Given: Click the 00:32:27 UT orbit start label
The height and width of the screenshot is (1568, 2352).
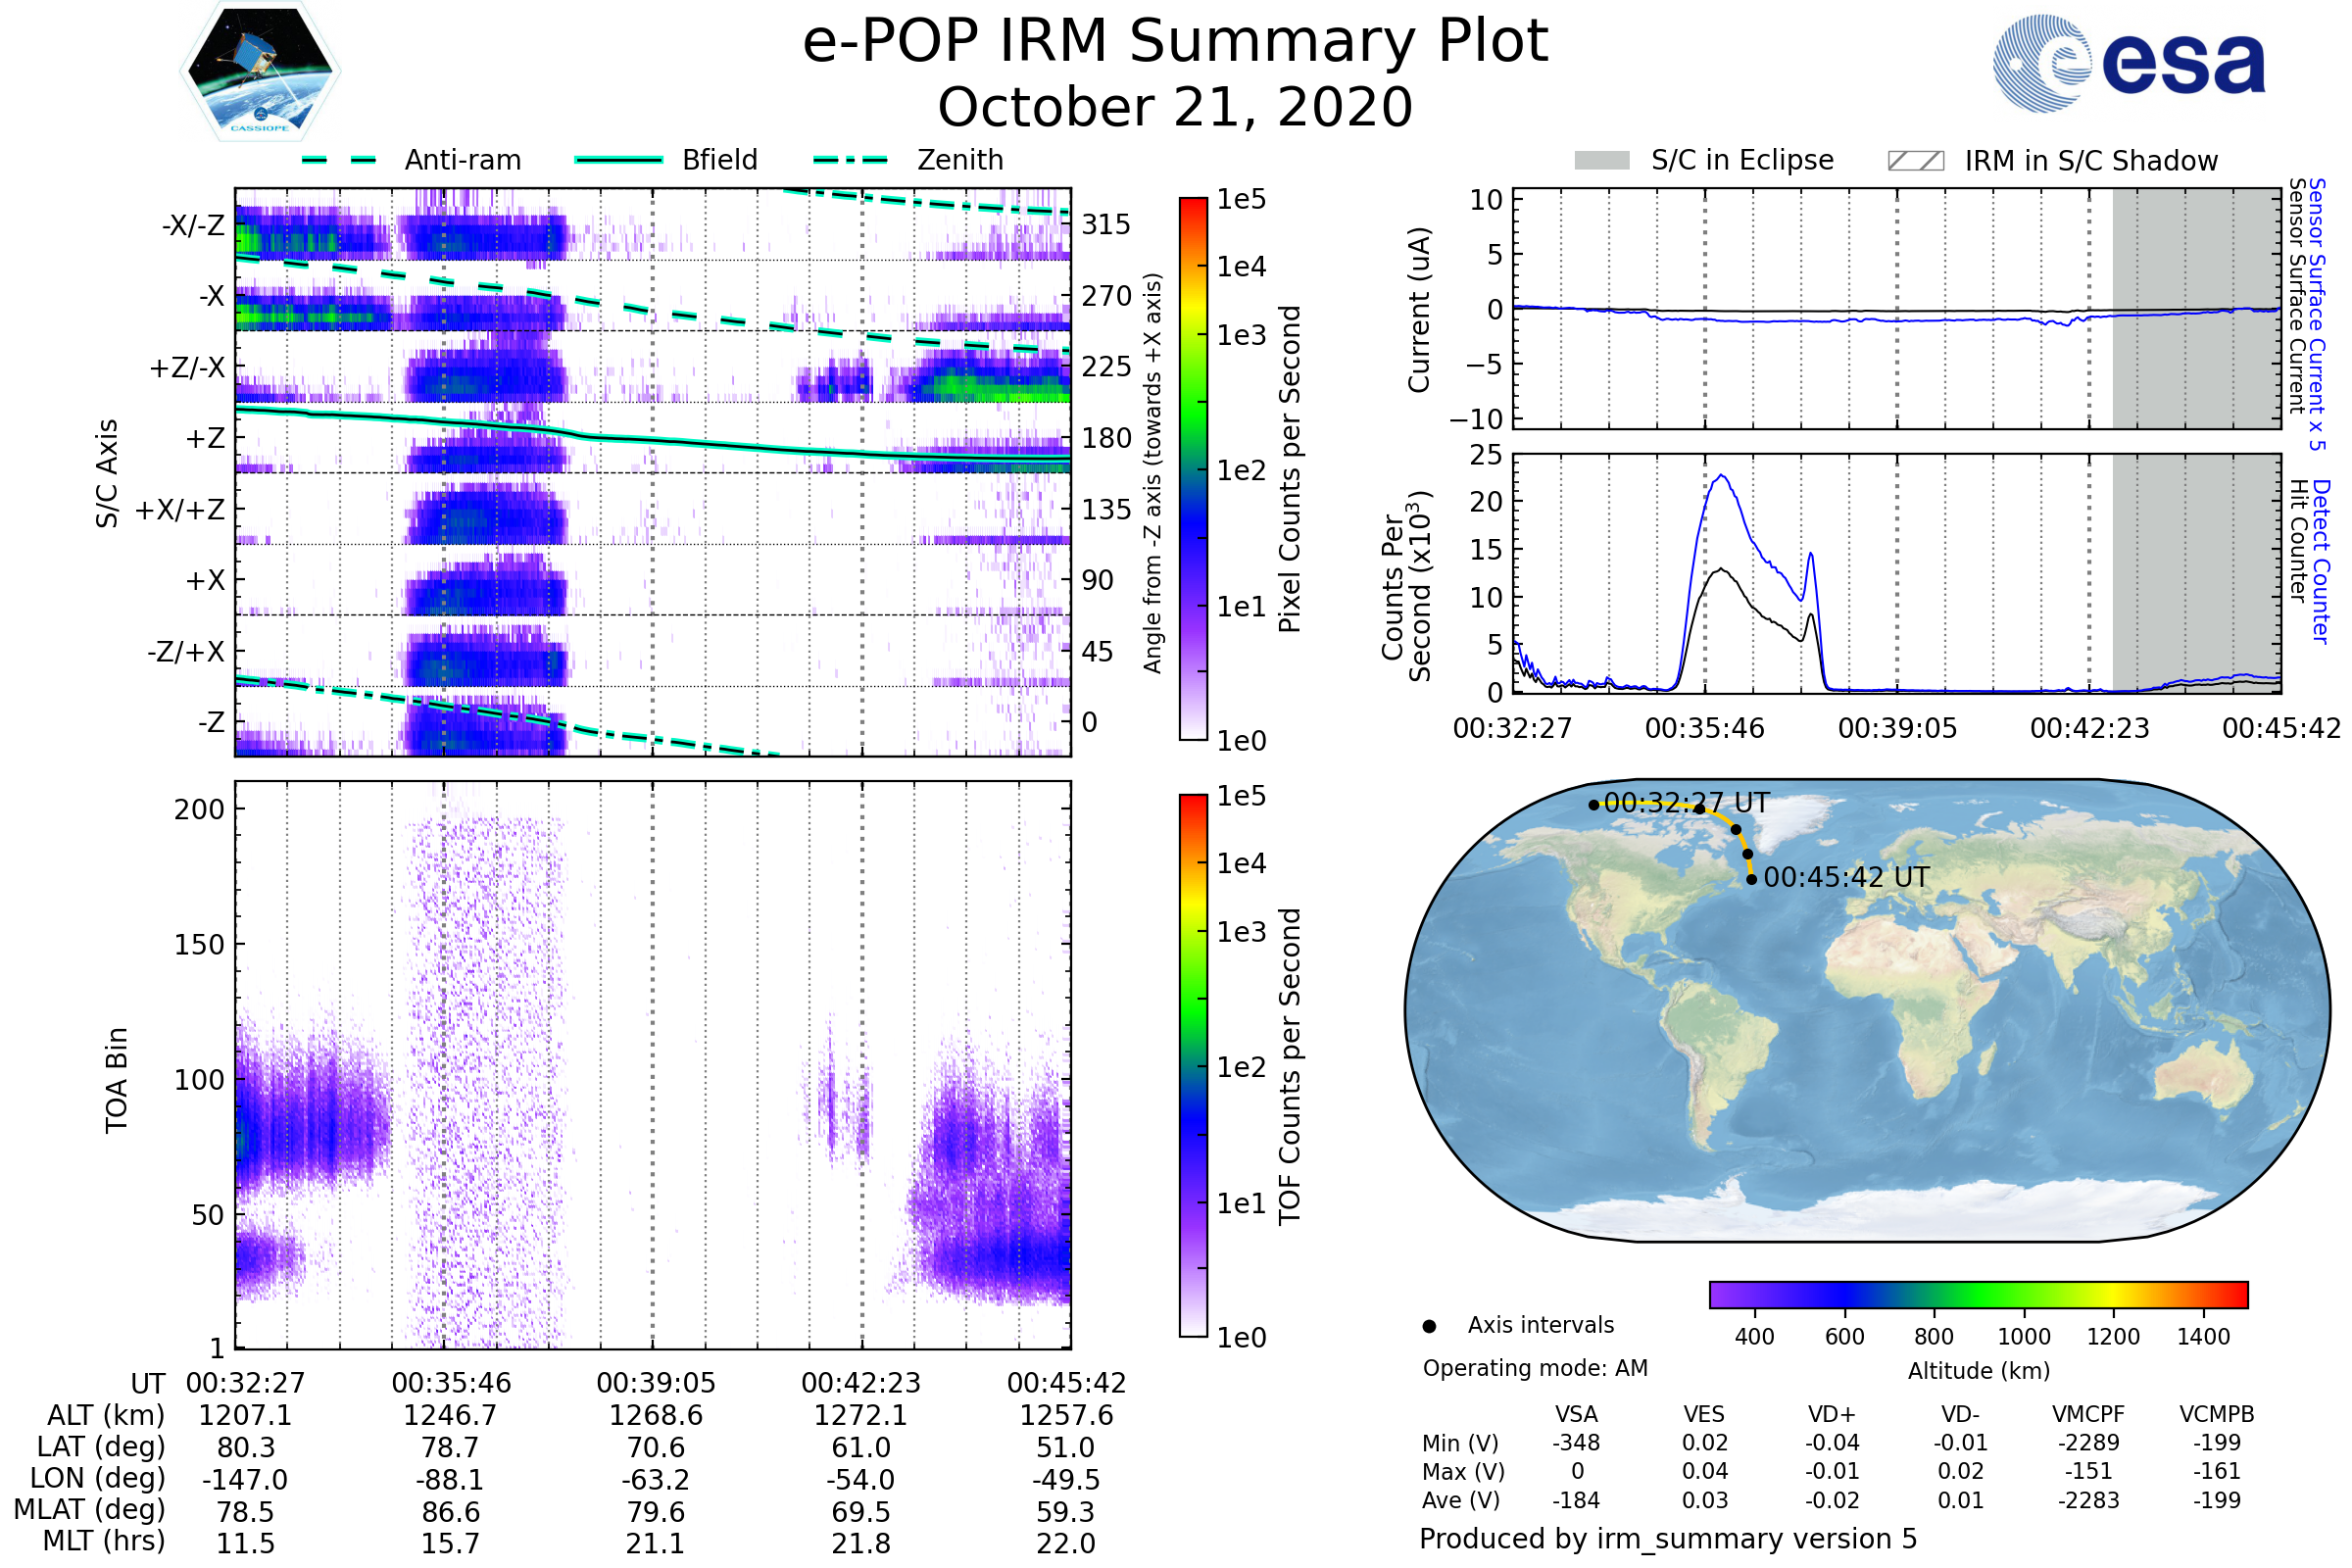Looking at the screenshot, I should pyautogui.click(x=1686, y=803).
